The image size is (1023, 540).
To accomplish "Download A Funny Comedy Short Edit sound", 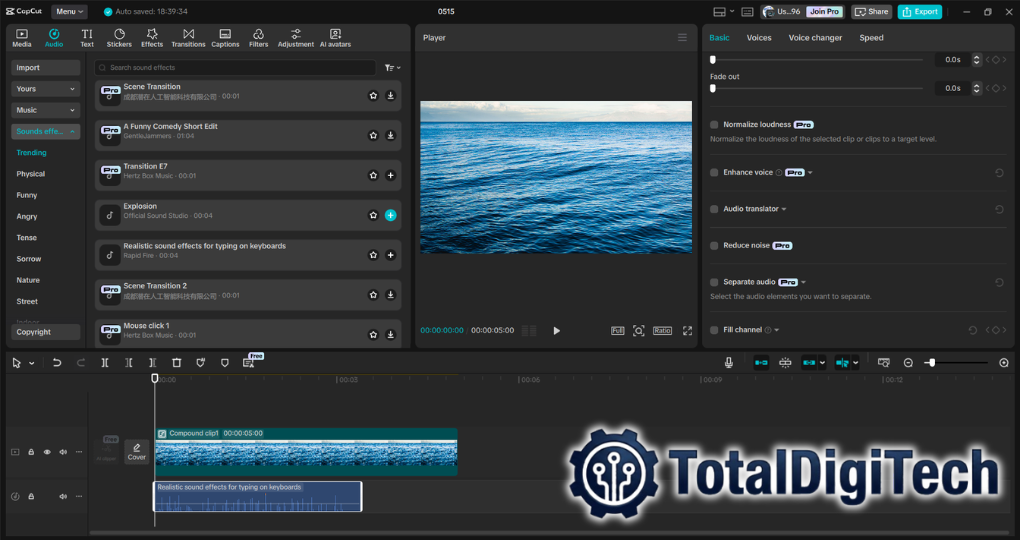I will tap(390, 136).
